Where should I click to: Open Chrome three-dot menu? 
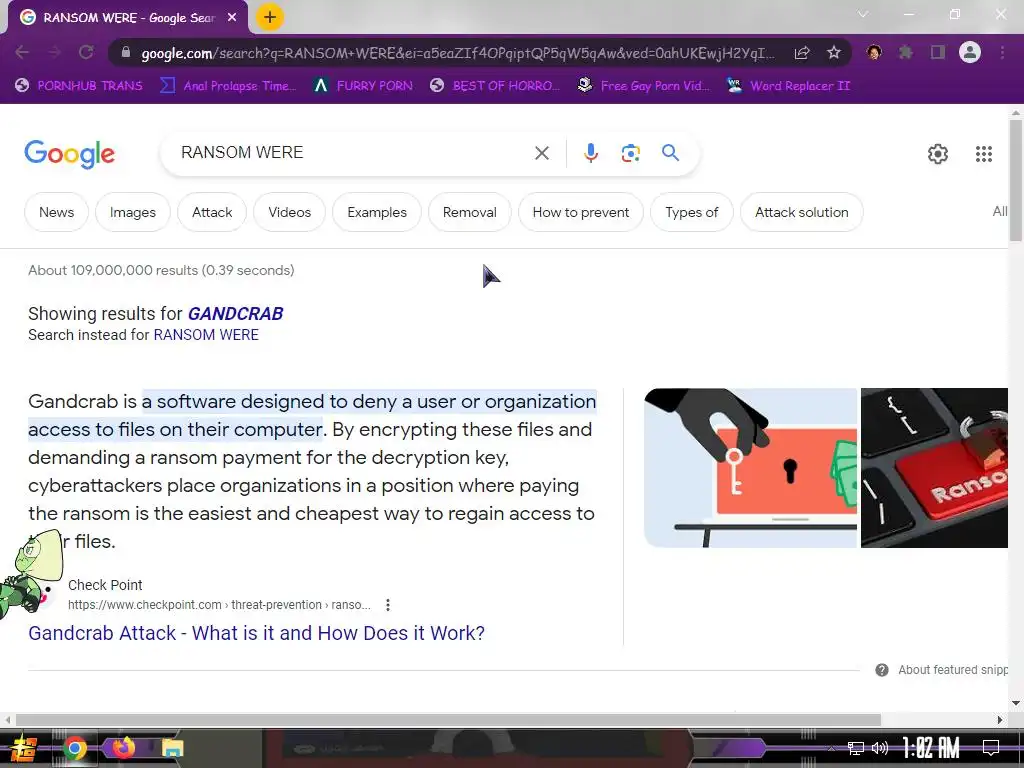coord(1002,52)
